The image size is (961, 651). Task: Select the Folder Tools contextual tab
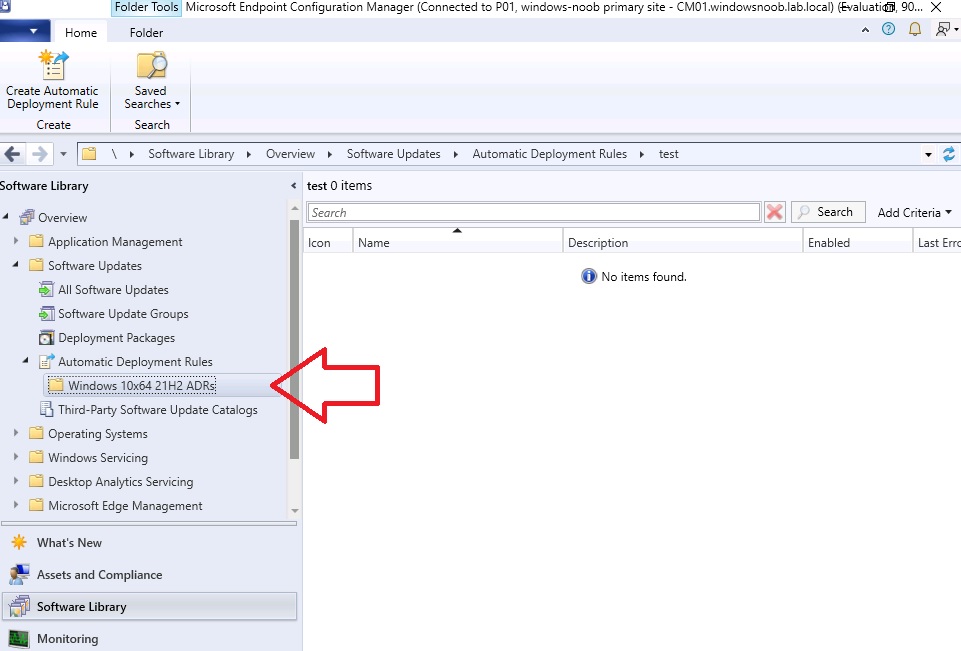point(147,7)
